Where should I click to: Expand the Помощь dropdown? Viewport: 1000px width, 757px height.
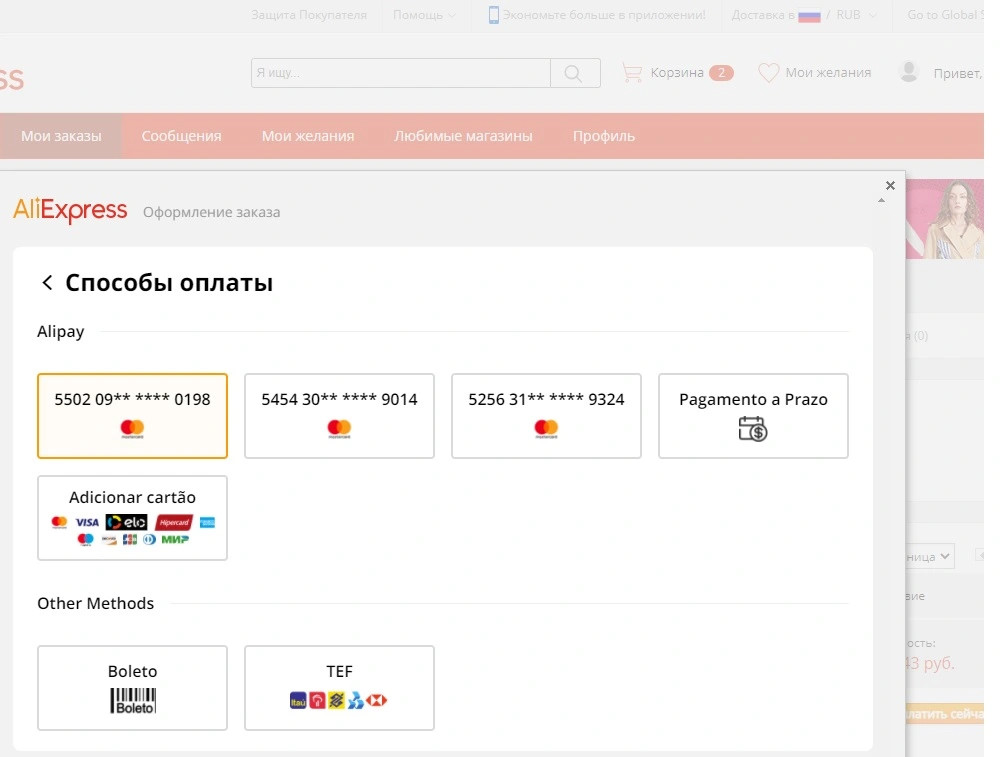coord(424,15)
